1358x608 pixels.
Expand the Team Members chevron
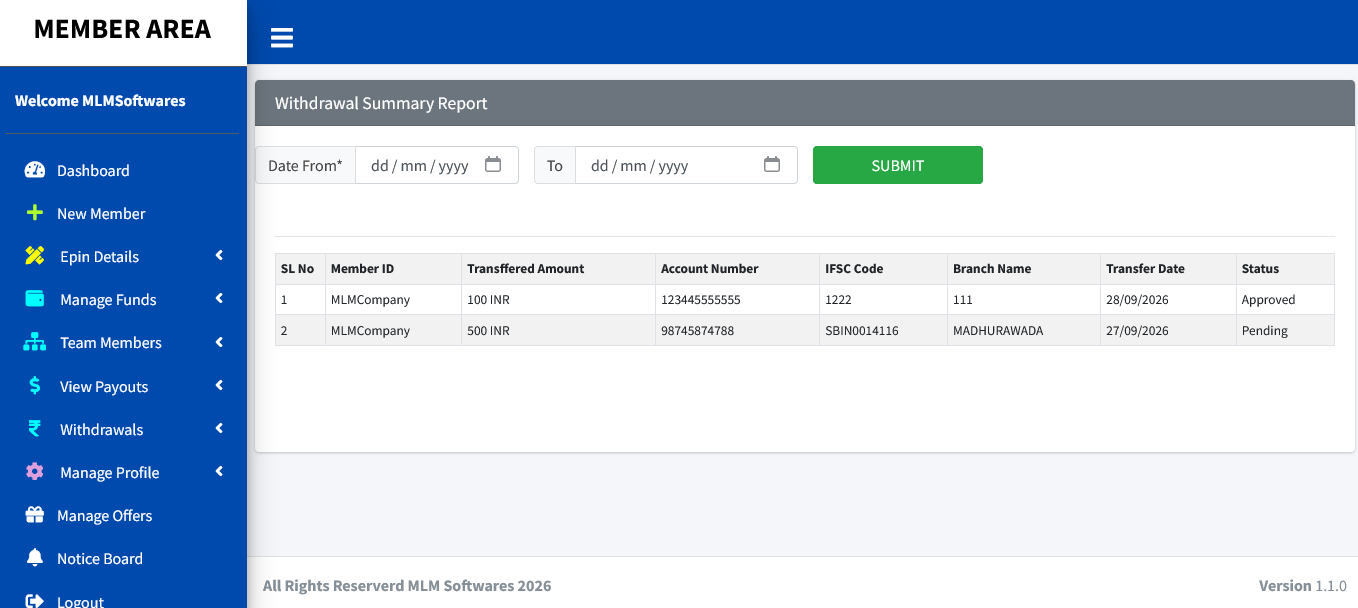click(219, 342)
